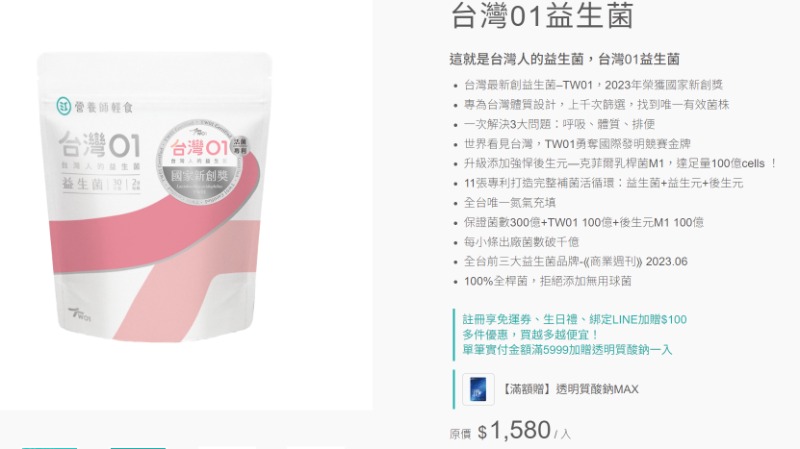Open the 透明質酸鈉MAX gift product thumbnail

(478, 389)
